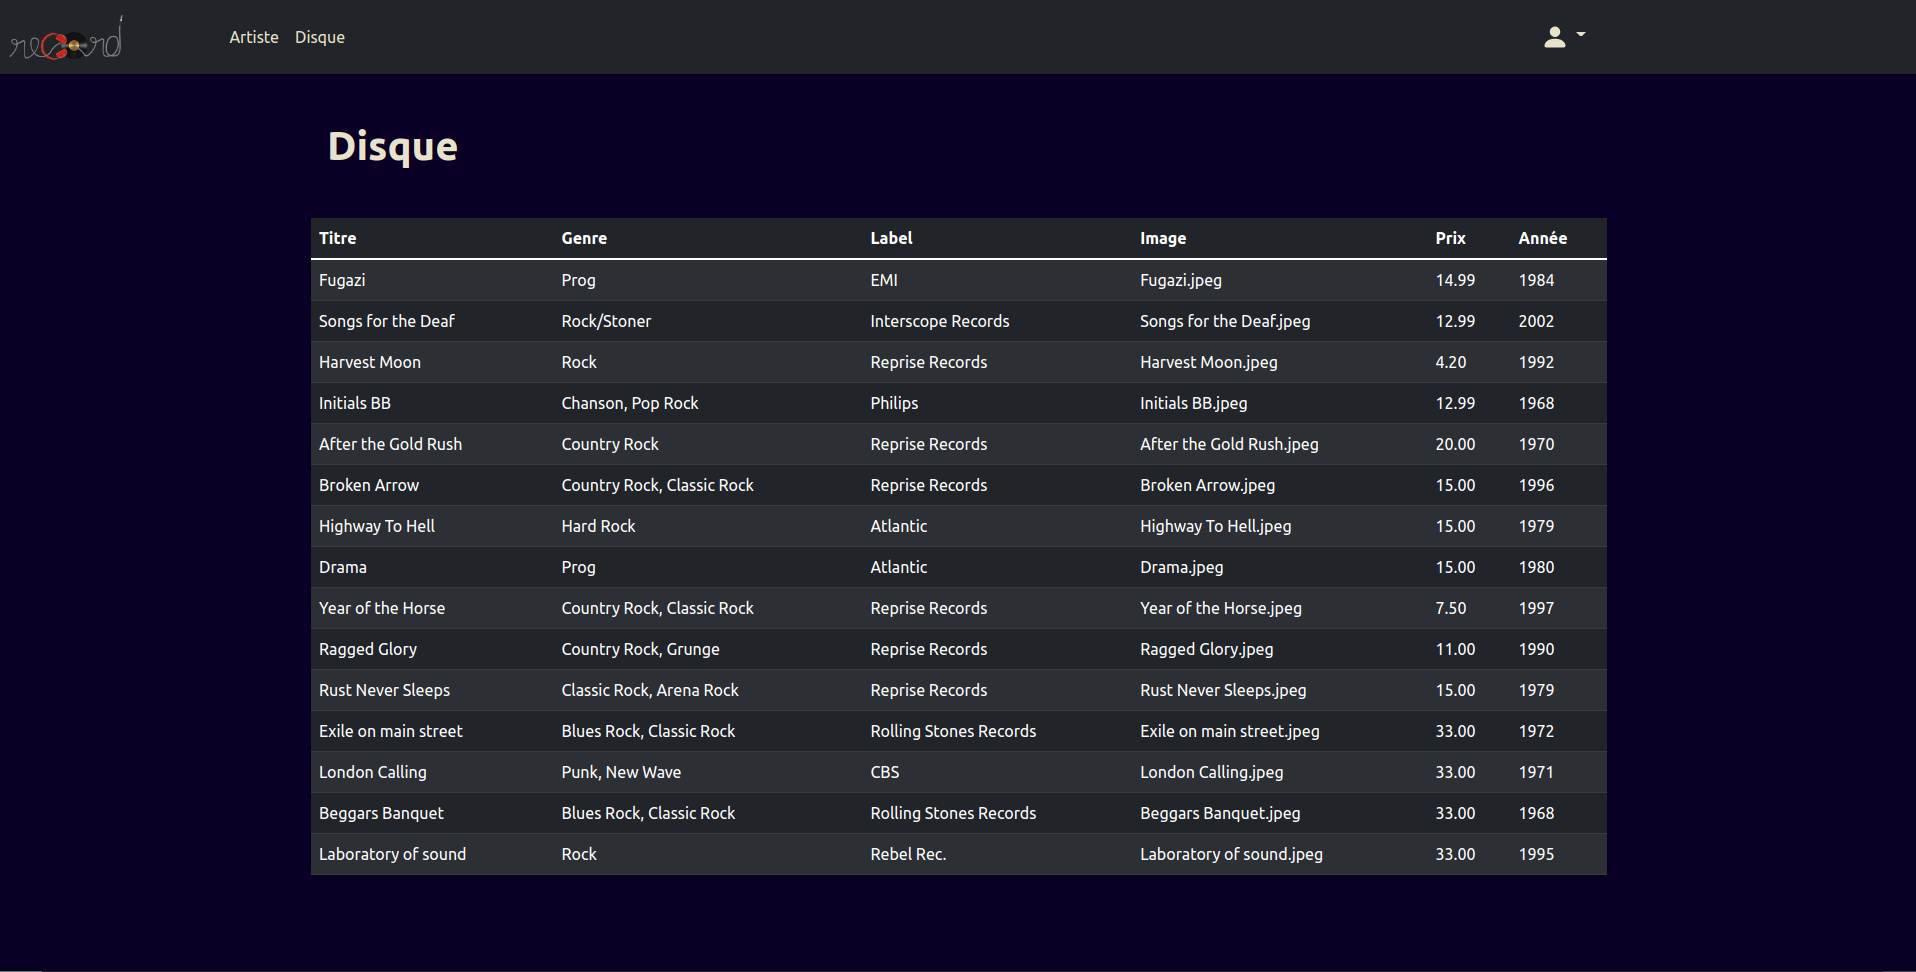Image resolution: width=1916 pixels, height=972 pixels.
Task: Click the Country Rock, Grunge genre cell
Action: (640, 649)
